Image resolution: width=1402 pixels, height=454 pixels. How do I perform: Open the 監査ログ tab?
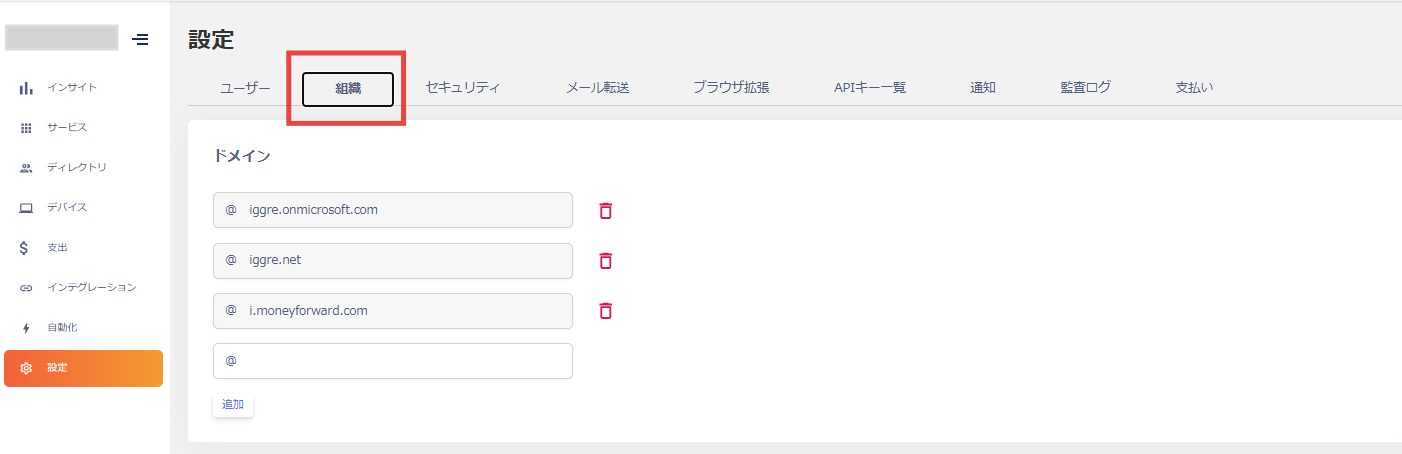point(1085,88)
